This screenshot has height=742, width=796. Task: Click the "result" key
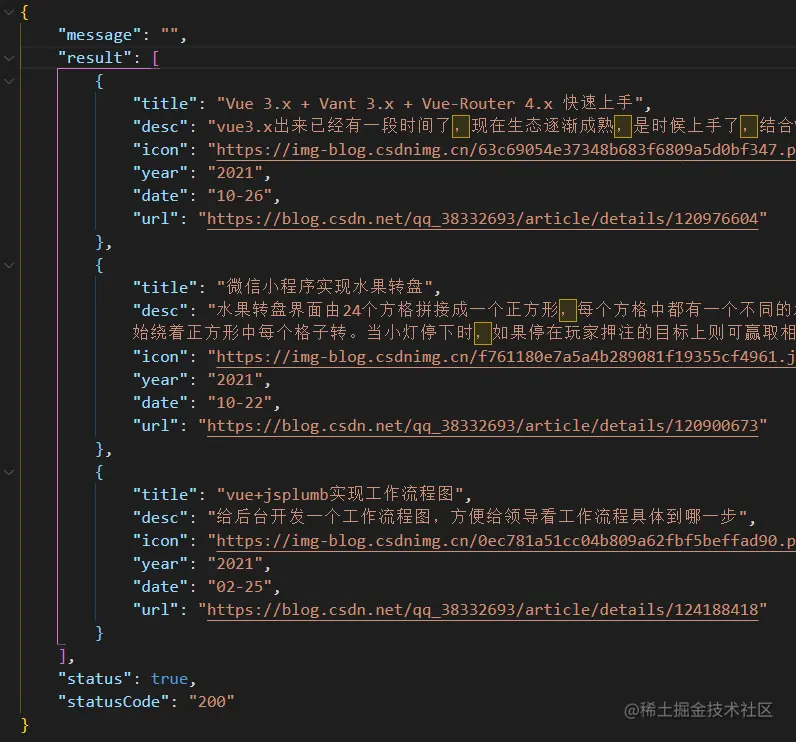click(x=95, y=58)
